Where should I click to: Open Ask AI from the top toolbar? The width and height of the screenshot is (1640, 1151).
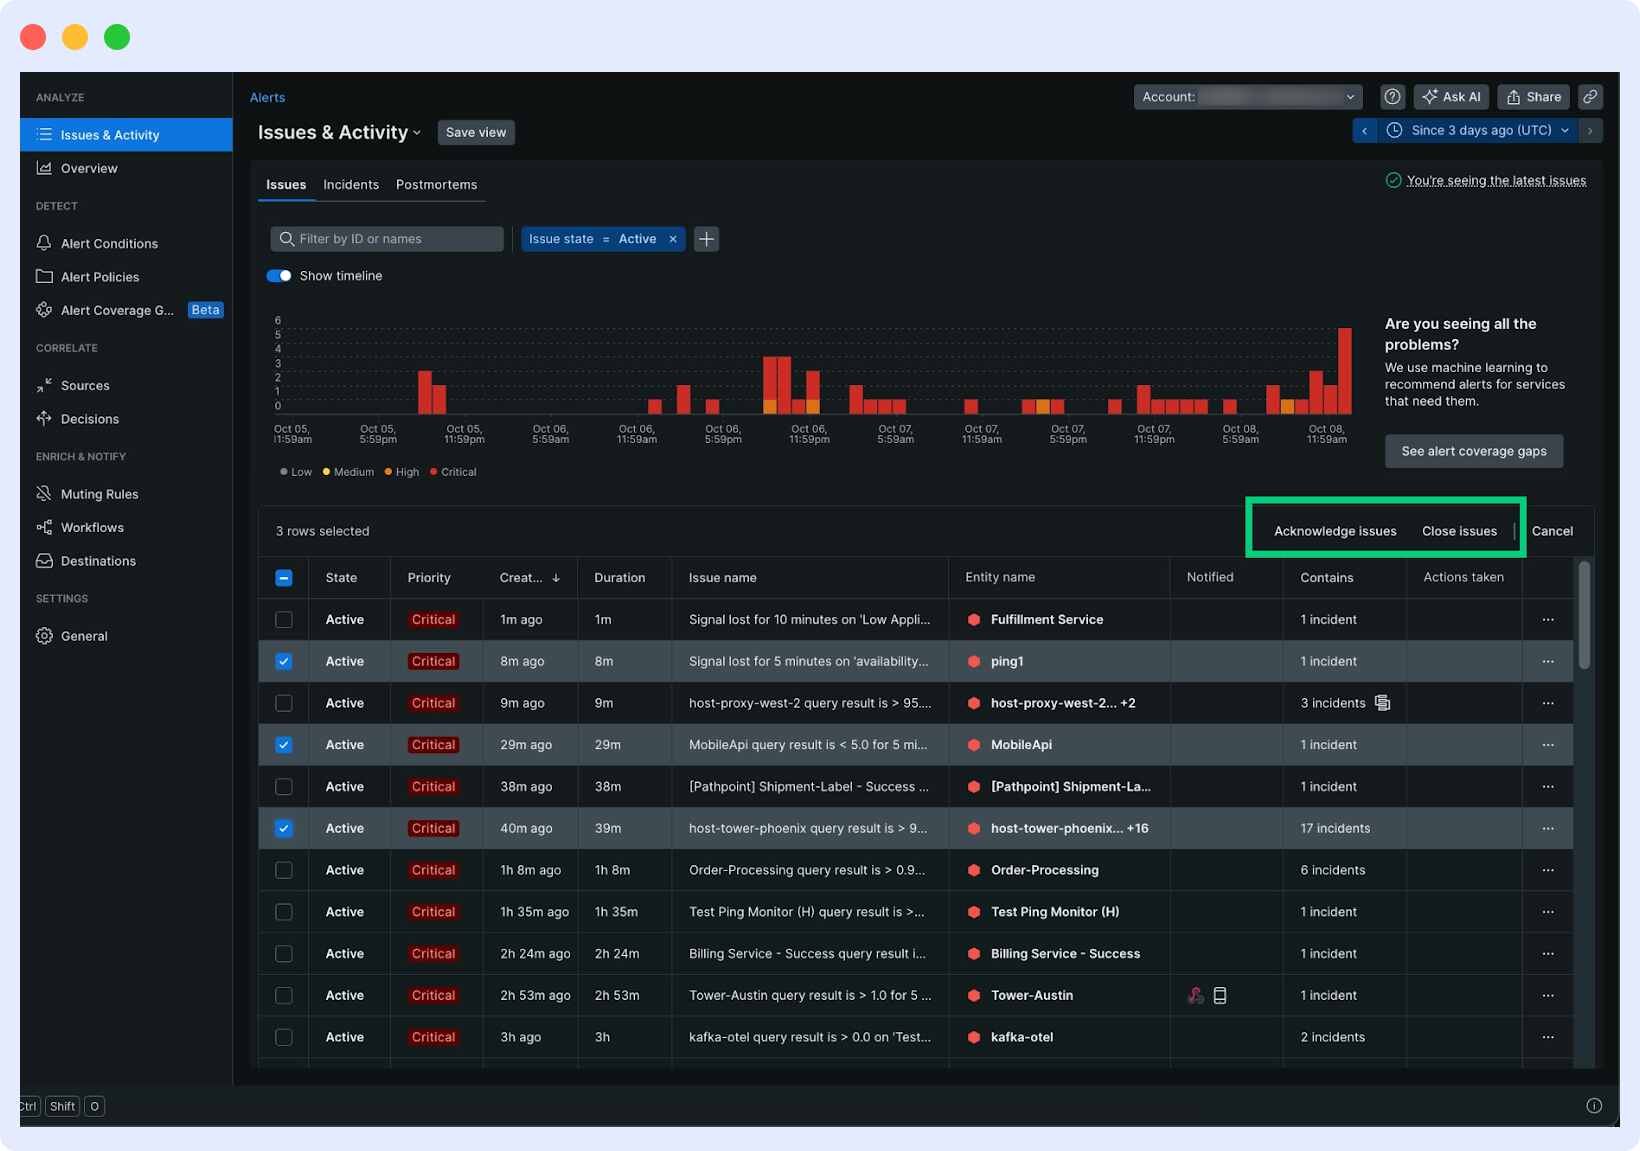click(1451, 96)
